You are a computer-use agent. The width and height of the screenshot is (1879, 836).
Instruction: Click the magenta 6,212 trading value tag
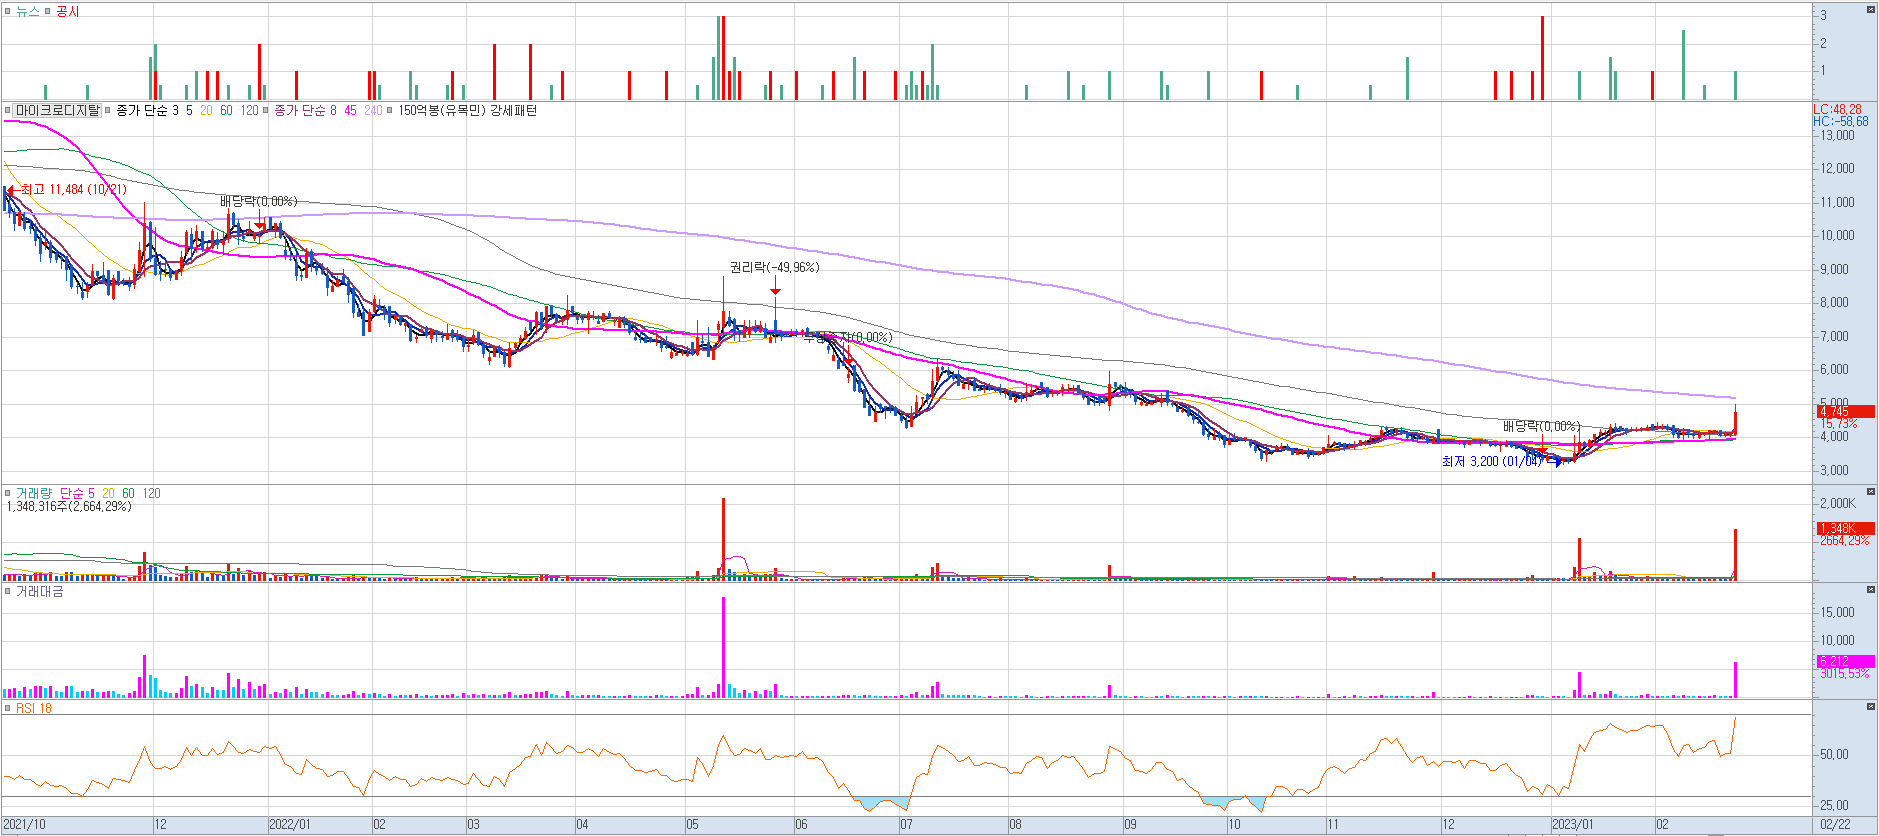tap(1845, 661)
